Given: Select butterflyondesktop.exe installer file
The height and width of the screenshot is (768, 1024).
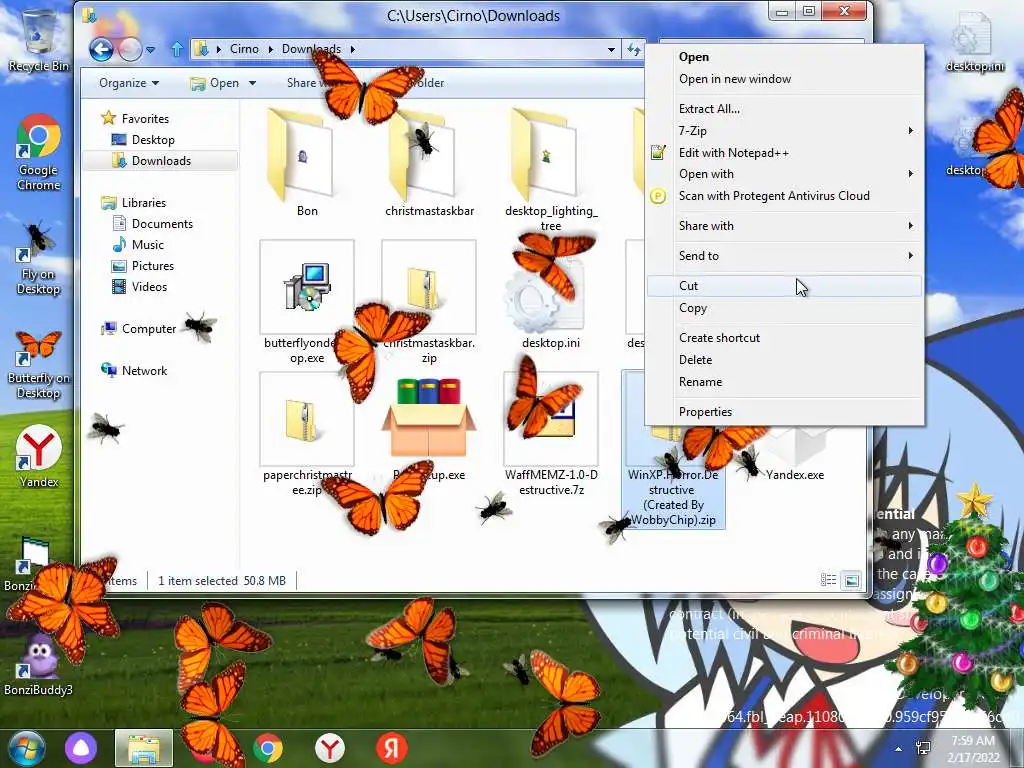Looking at the screenshot, I should pos(307,302).
